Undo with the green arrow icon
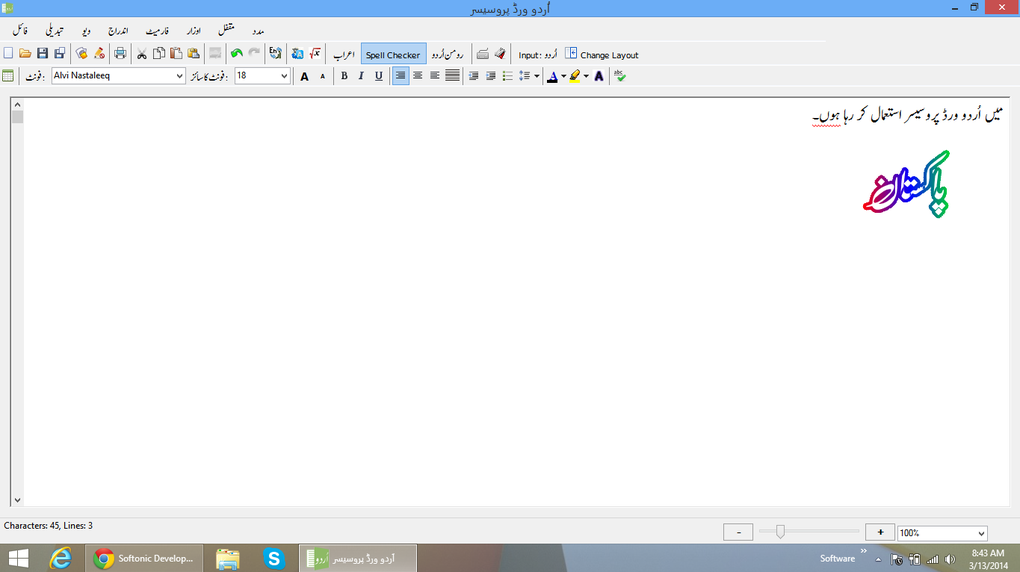This screenshot has height=572, width=1020. (x=237, y=53)
